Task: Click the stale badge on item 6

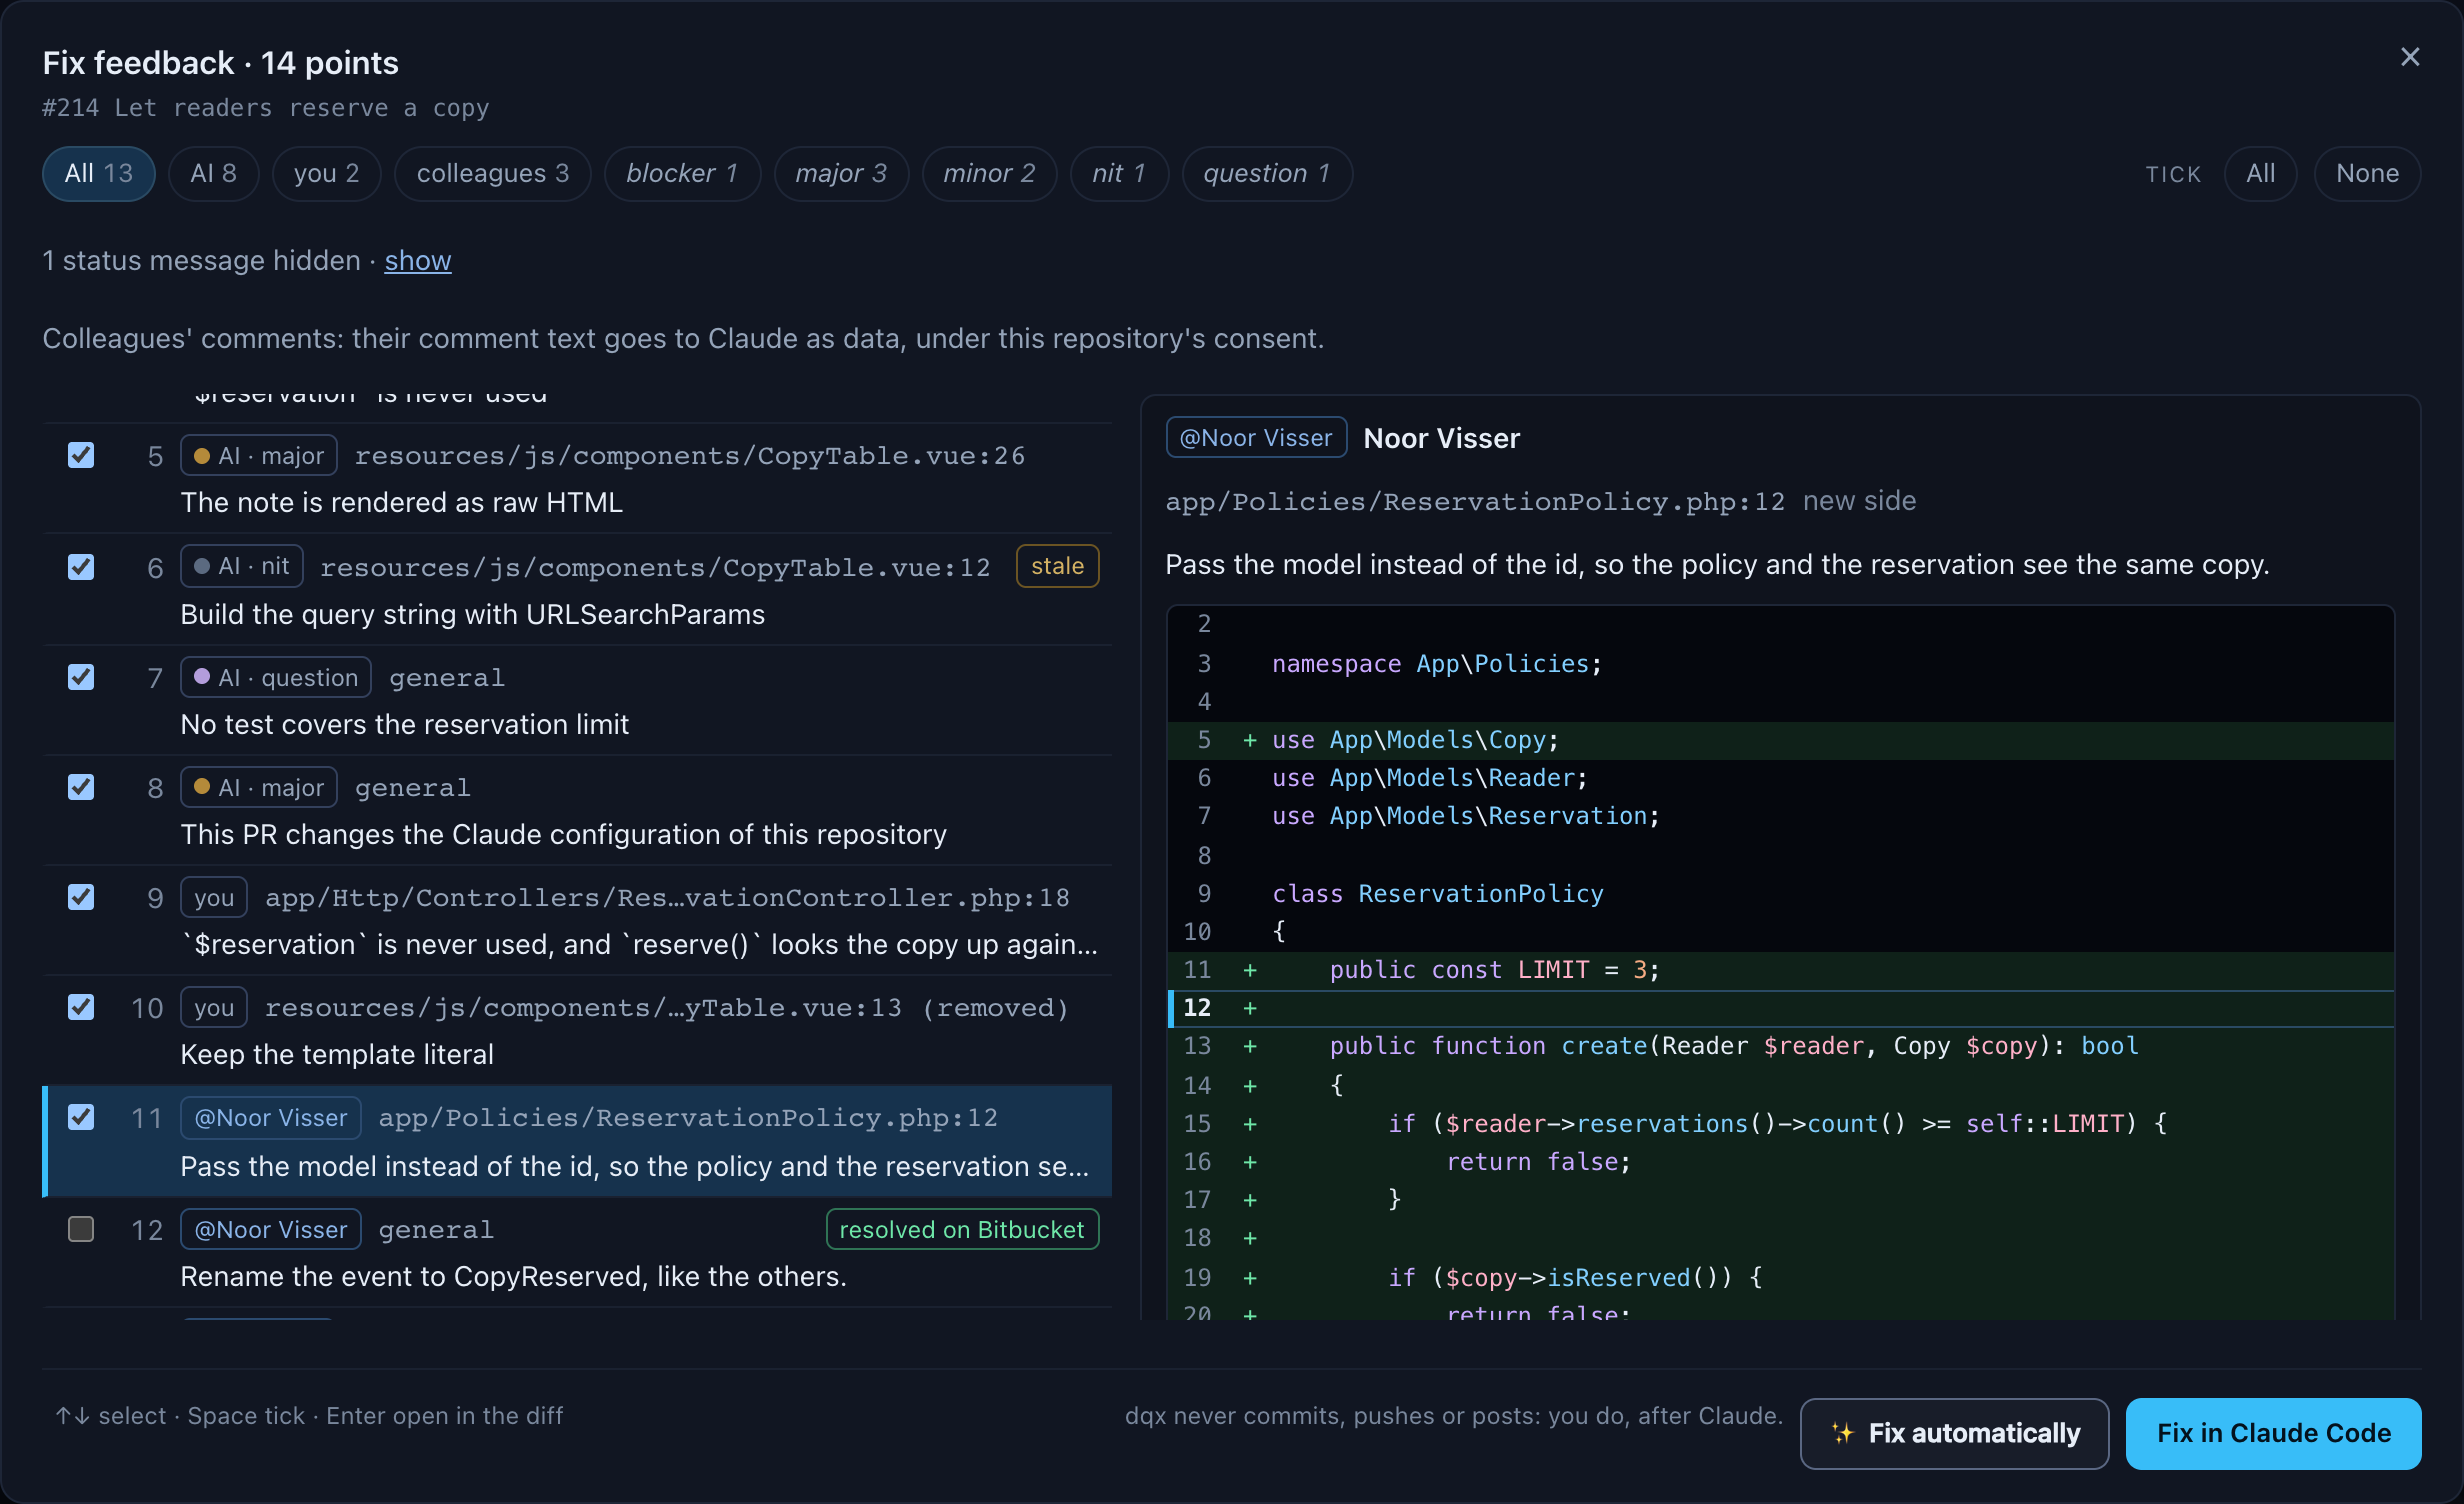Action: (x=1057, y=566)
